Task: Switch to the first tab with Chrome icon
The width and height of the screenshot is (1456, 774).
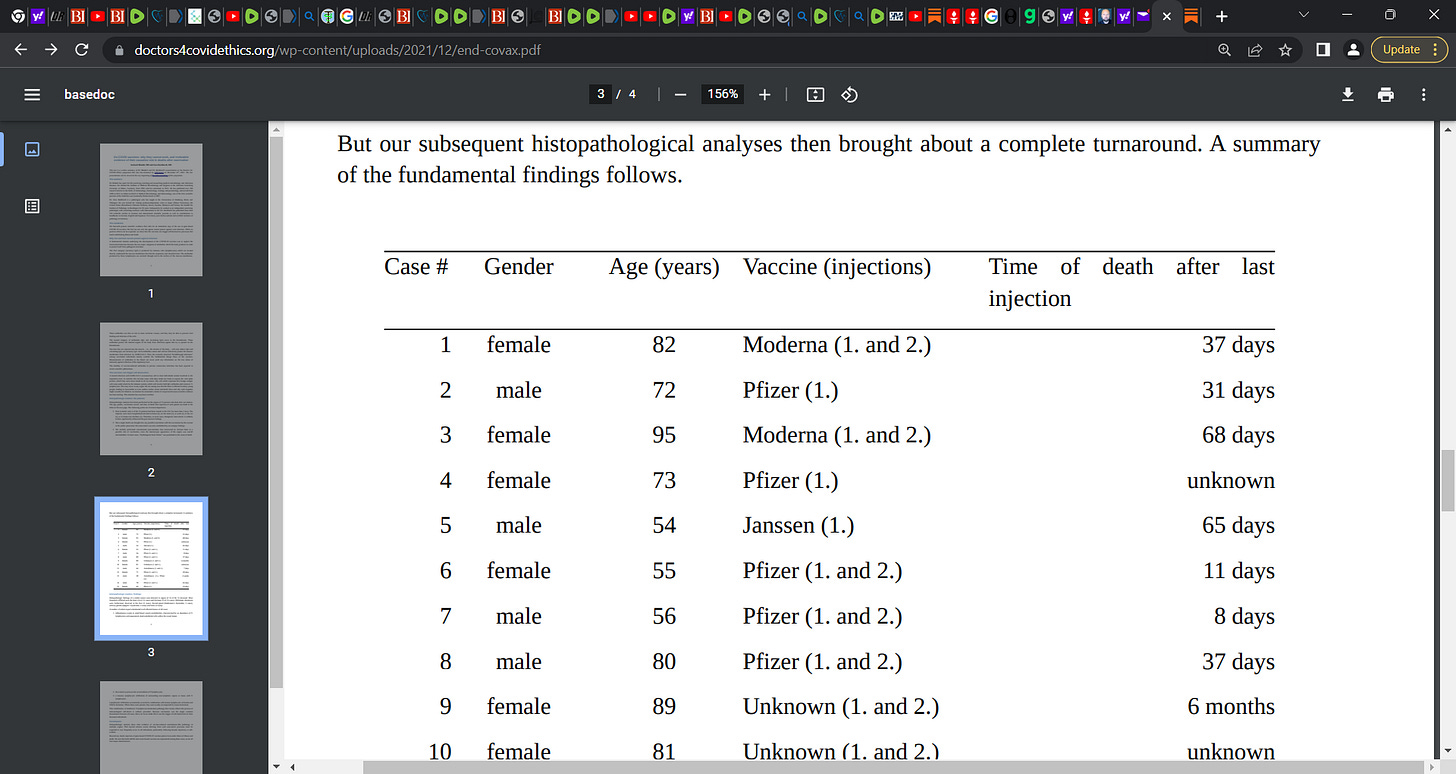Action: pyautogui.click(x=17, y=16)
